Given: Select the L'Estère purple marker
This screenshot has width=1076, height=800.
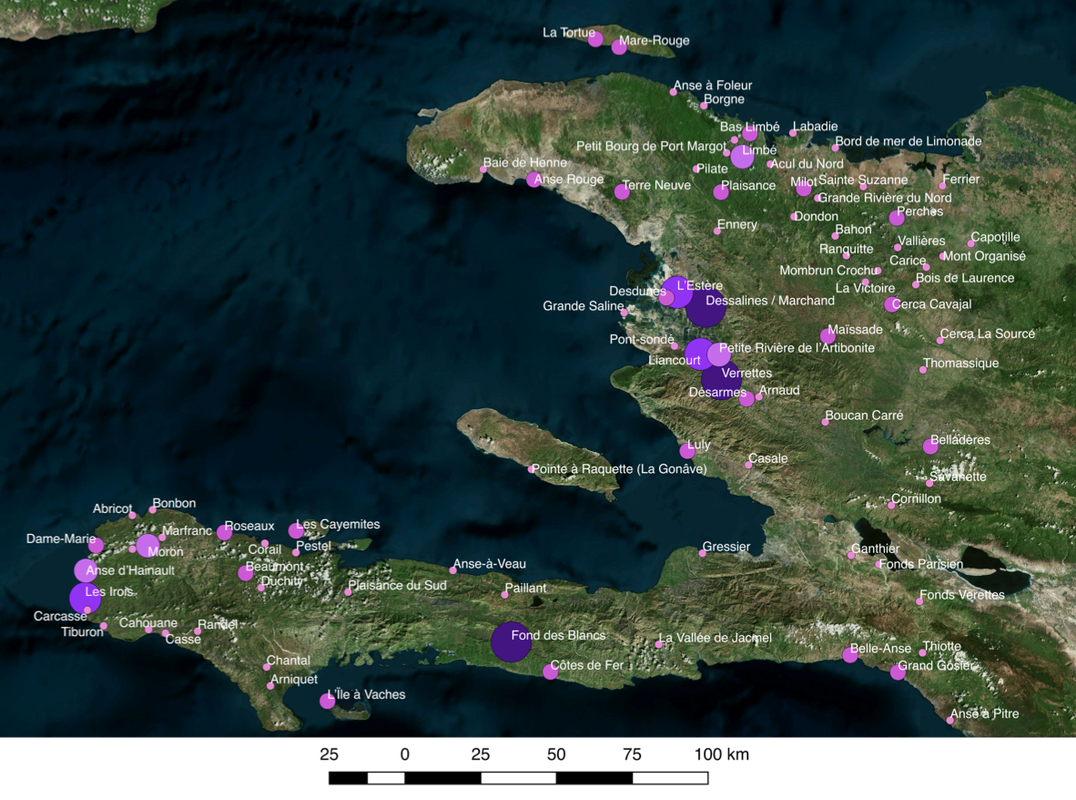Looking at the screenshot, I should pyautogui.click(x=677, y=292).
